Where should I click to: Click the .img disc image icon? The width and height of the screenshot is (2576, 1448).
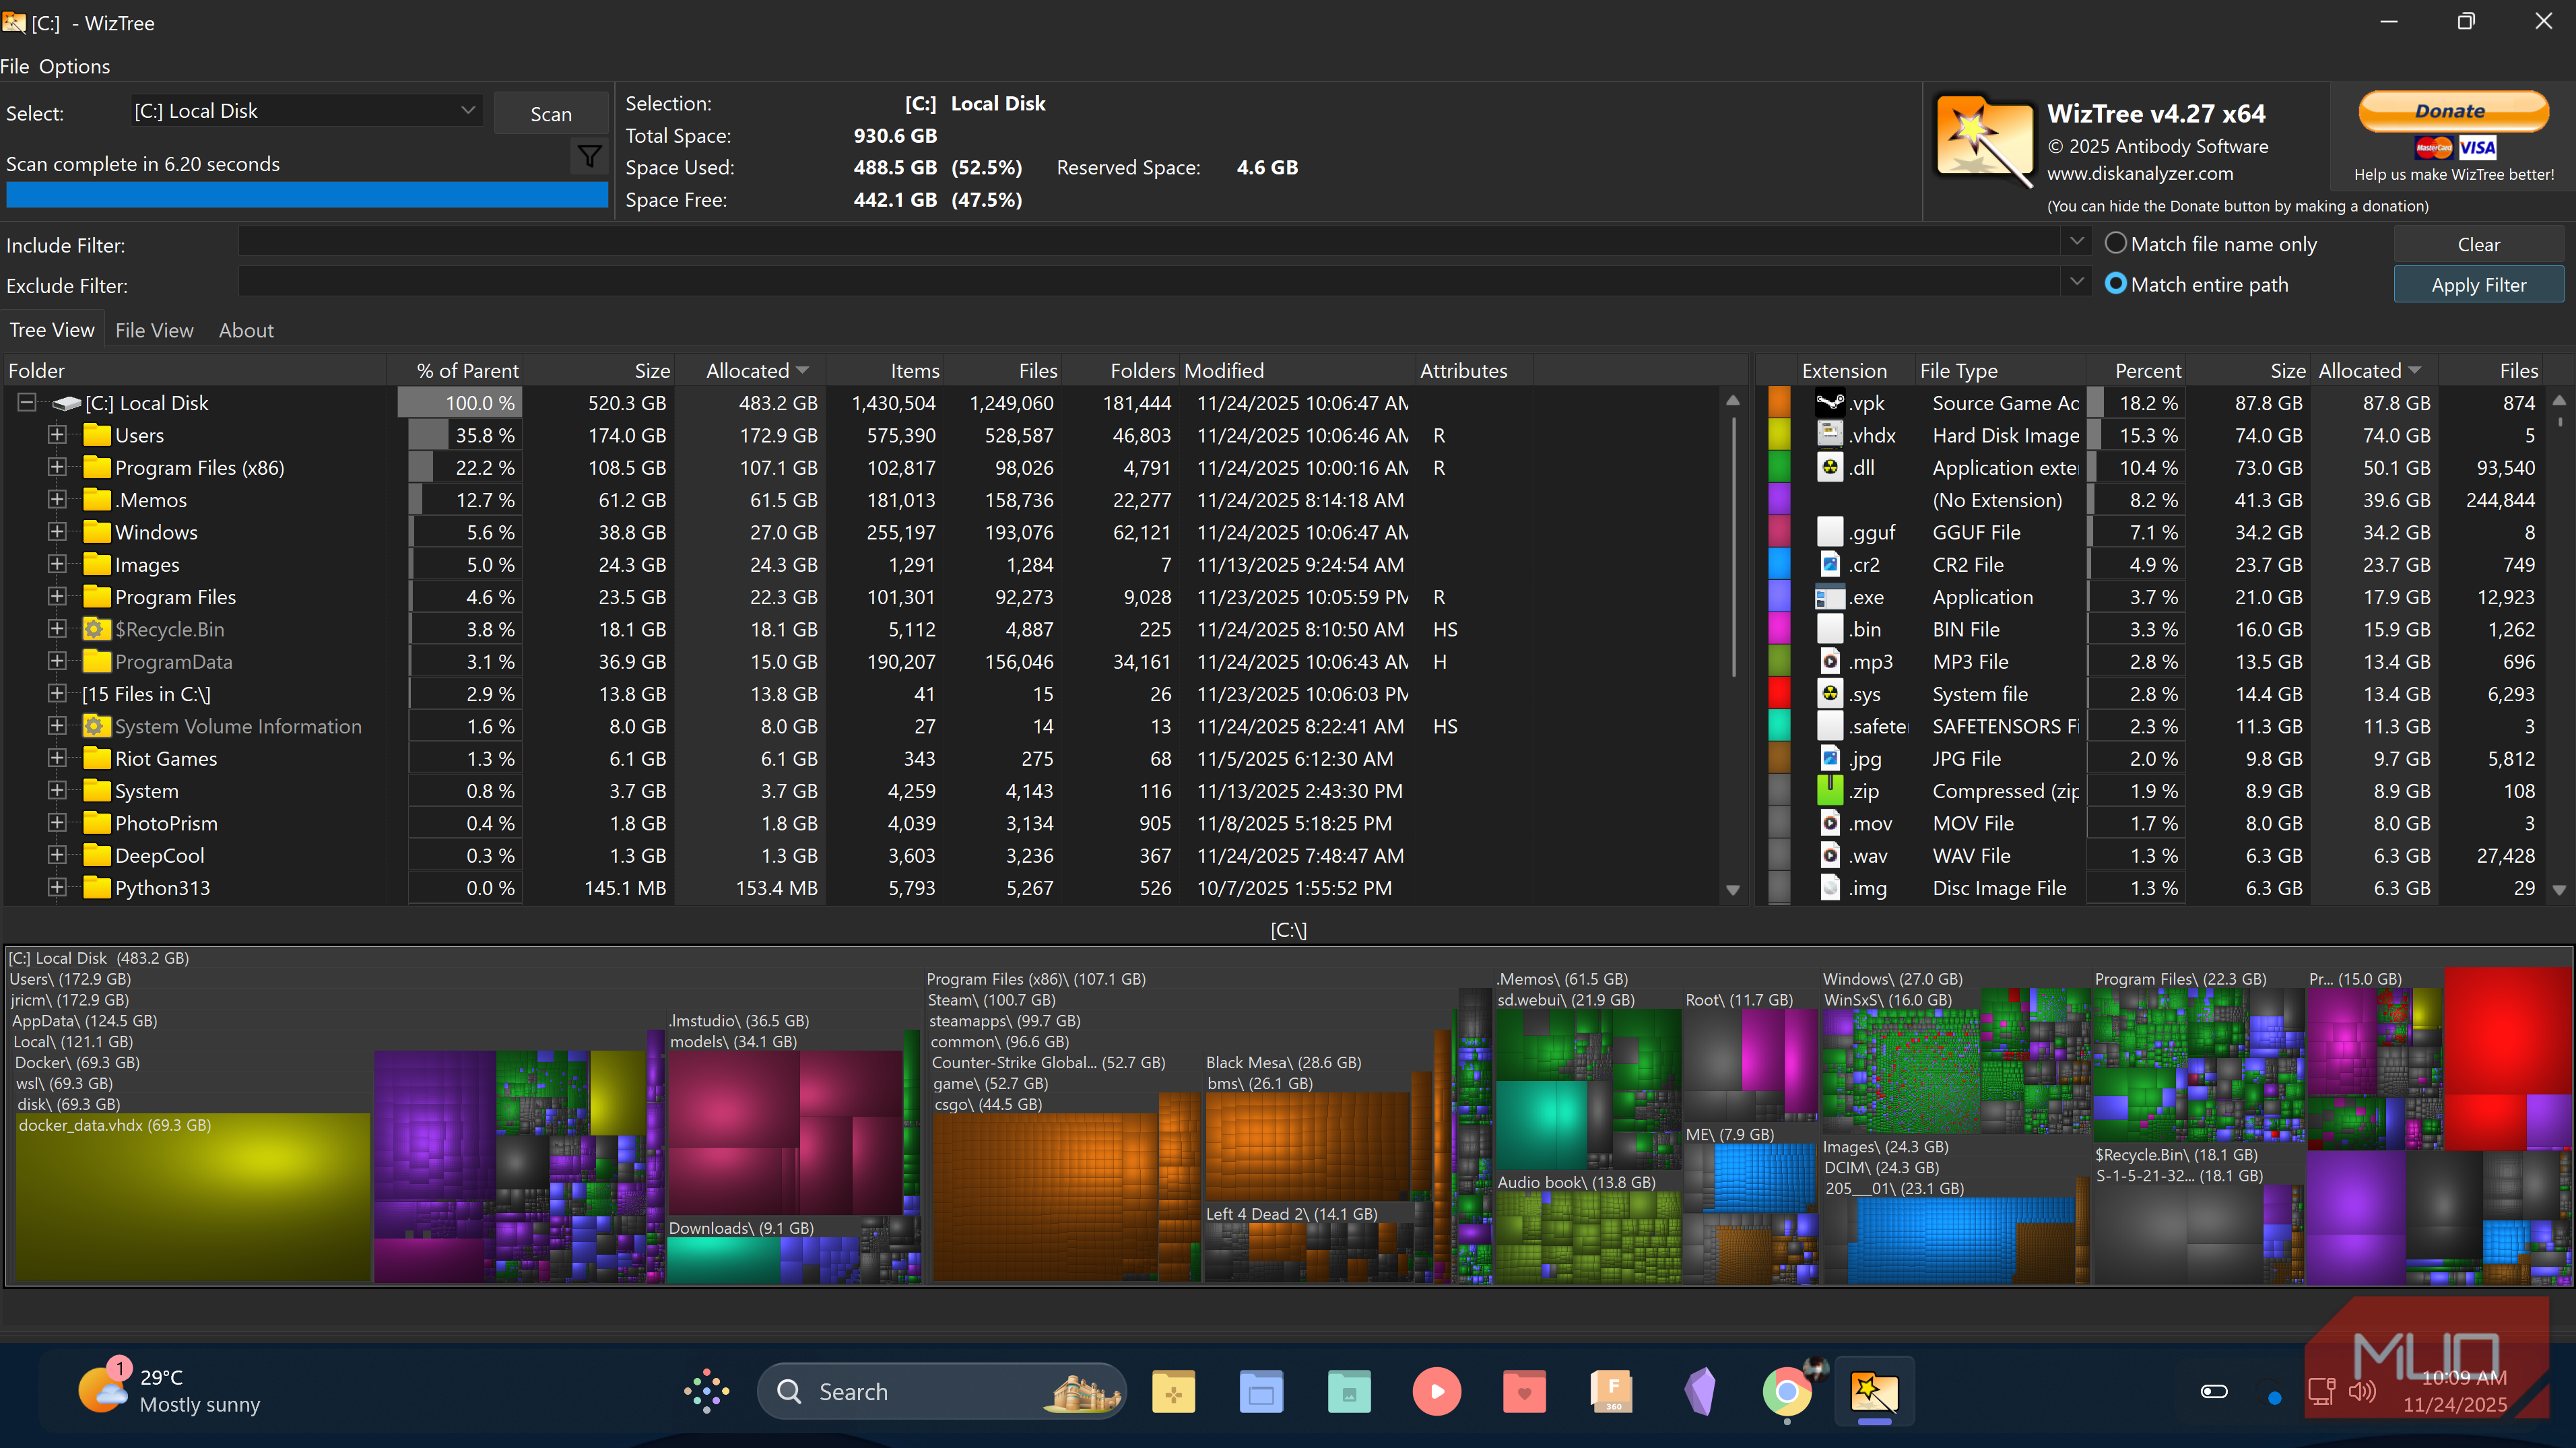[1829, 887]
